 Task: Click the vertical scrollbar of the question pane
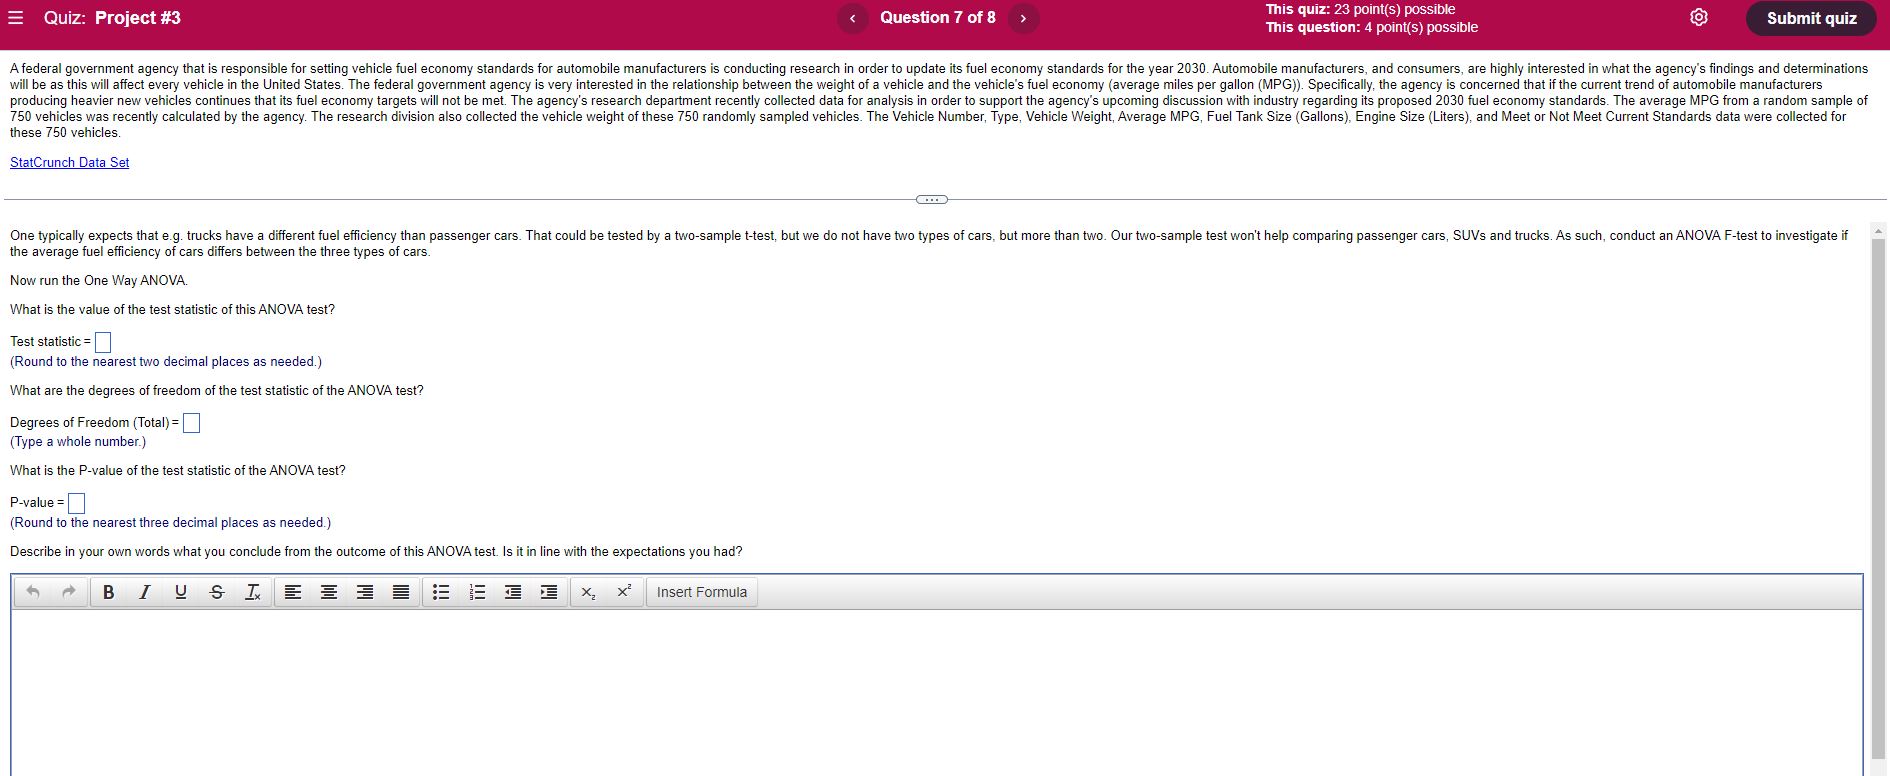(1878, 498)
